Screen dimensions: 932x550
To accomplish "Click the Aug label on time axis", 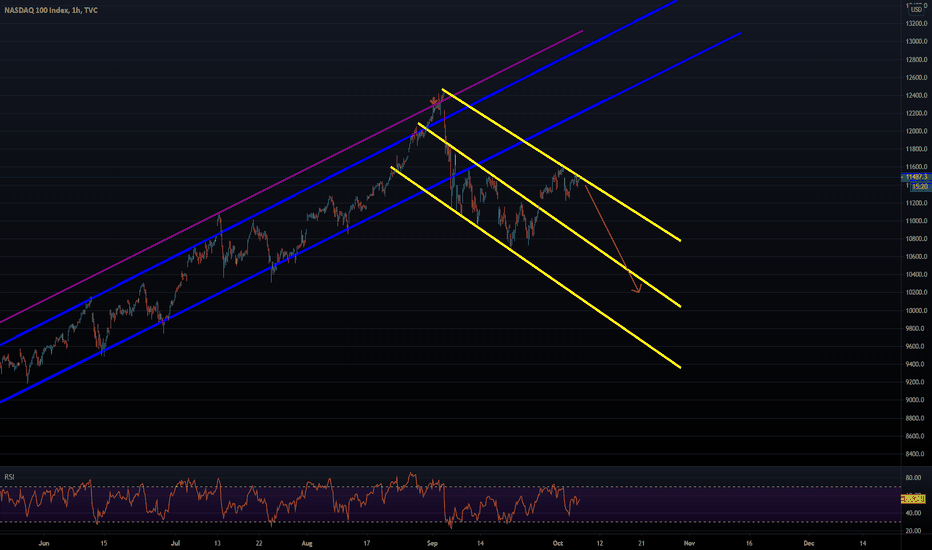I will click(x=307, y=543).
